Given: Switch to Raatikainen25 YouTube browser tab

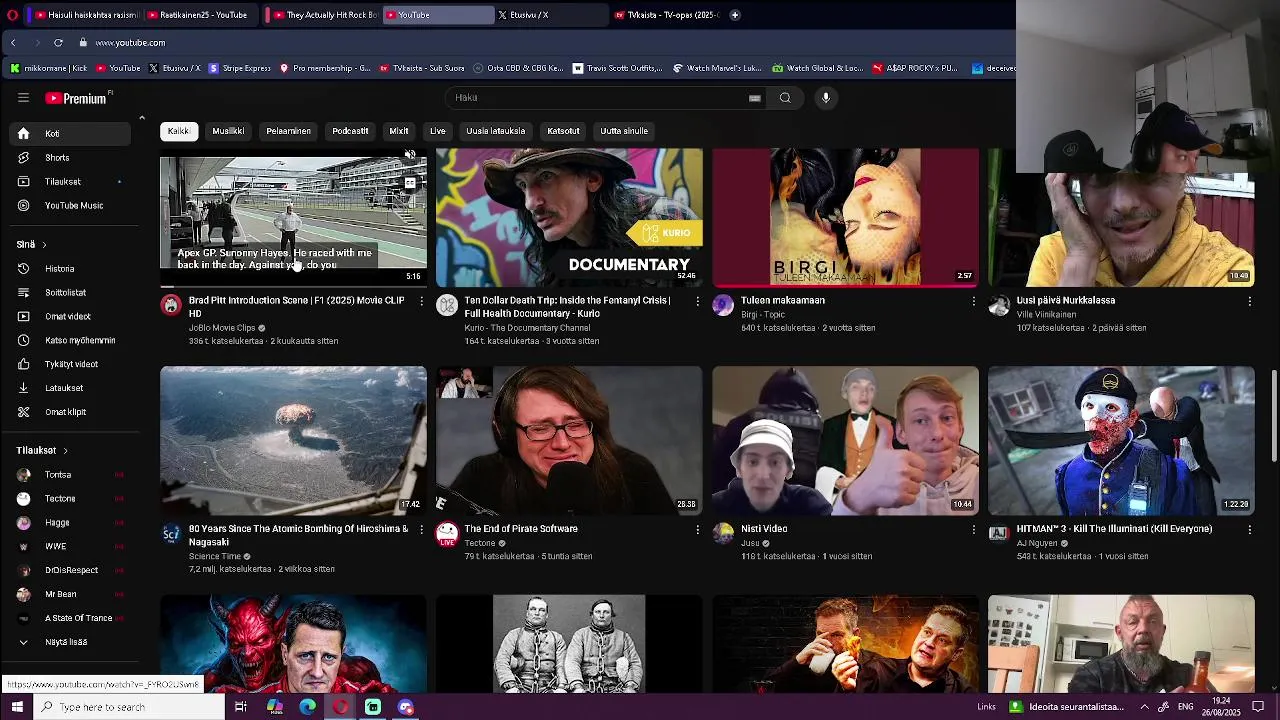Looking at the screenshot, I should point(201,15).
